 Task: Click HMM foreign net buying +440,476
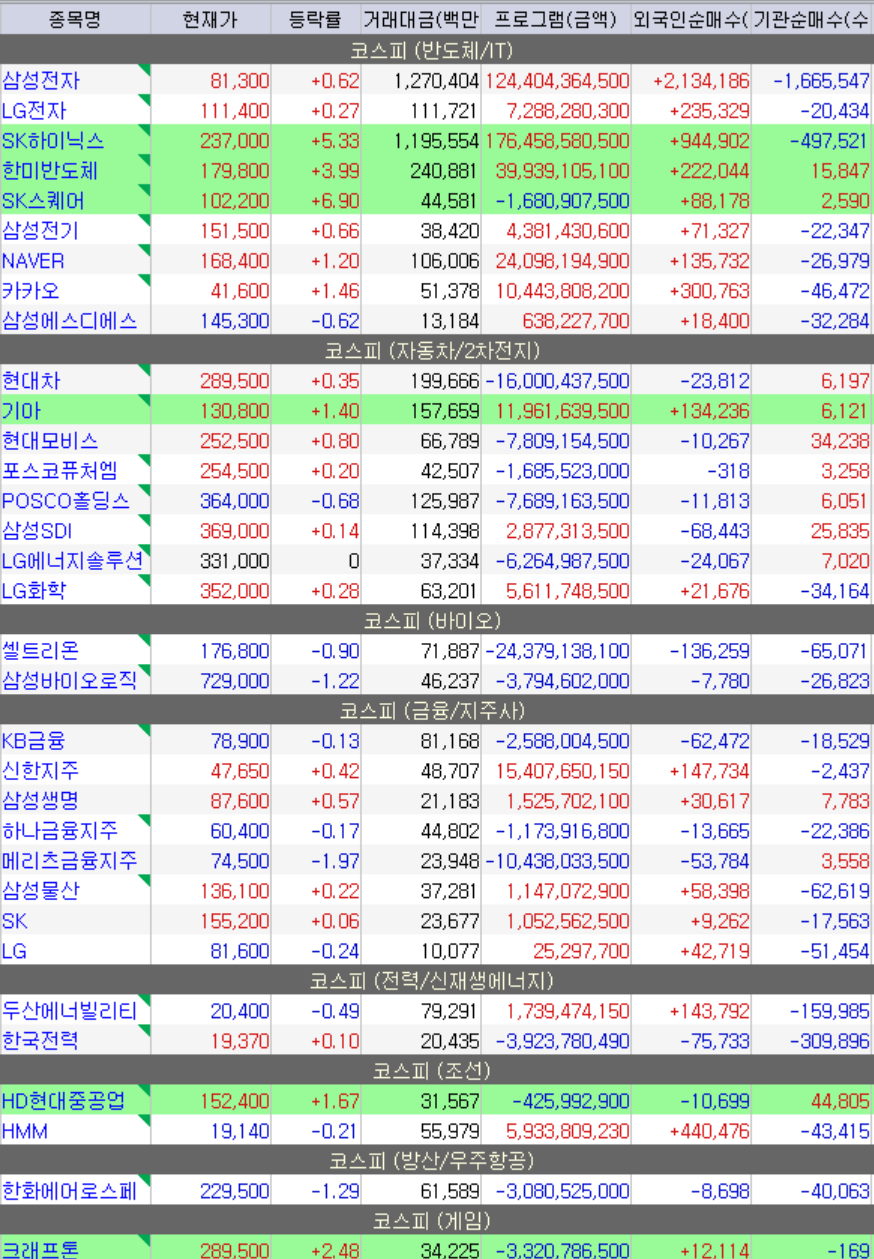tap(708, 1131)
